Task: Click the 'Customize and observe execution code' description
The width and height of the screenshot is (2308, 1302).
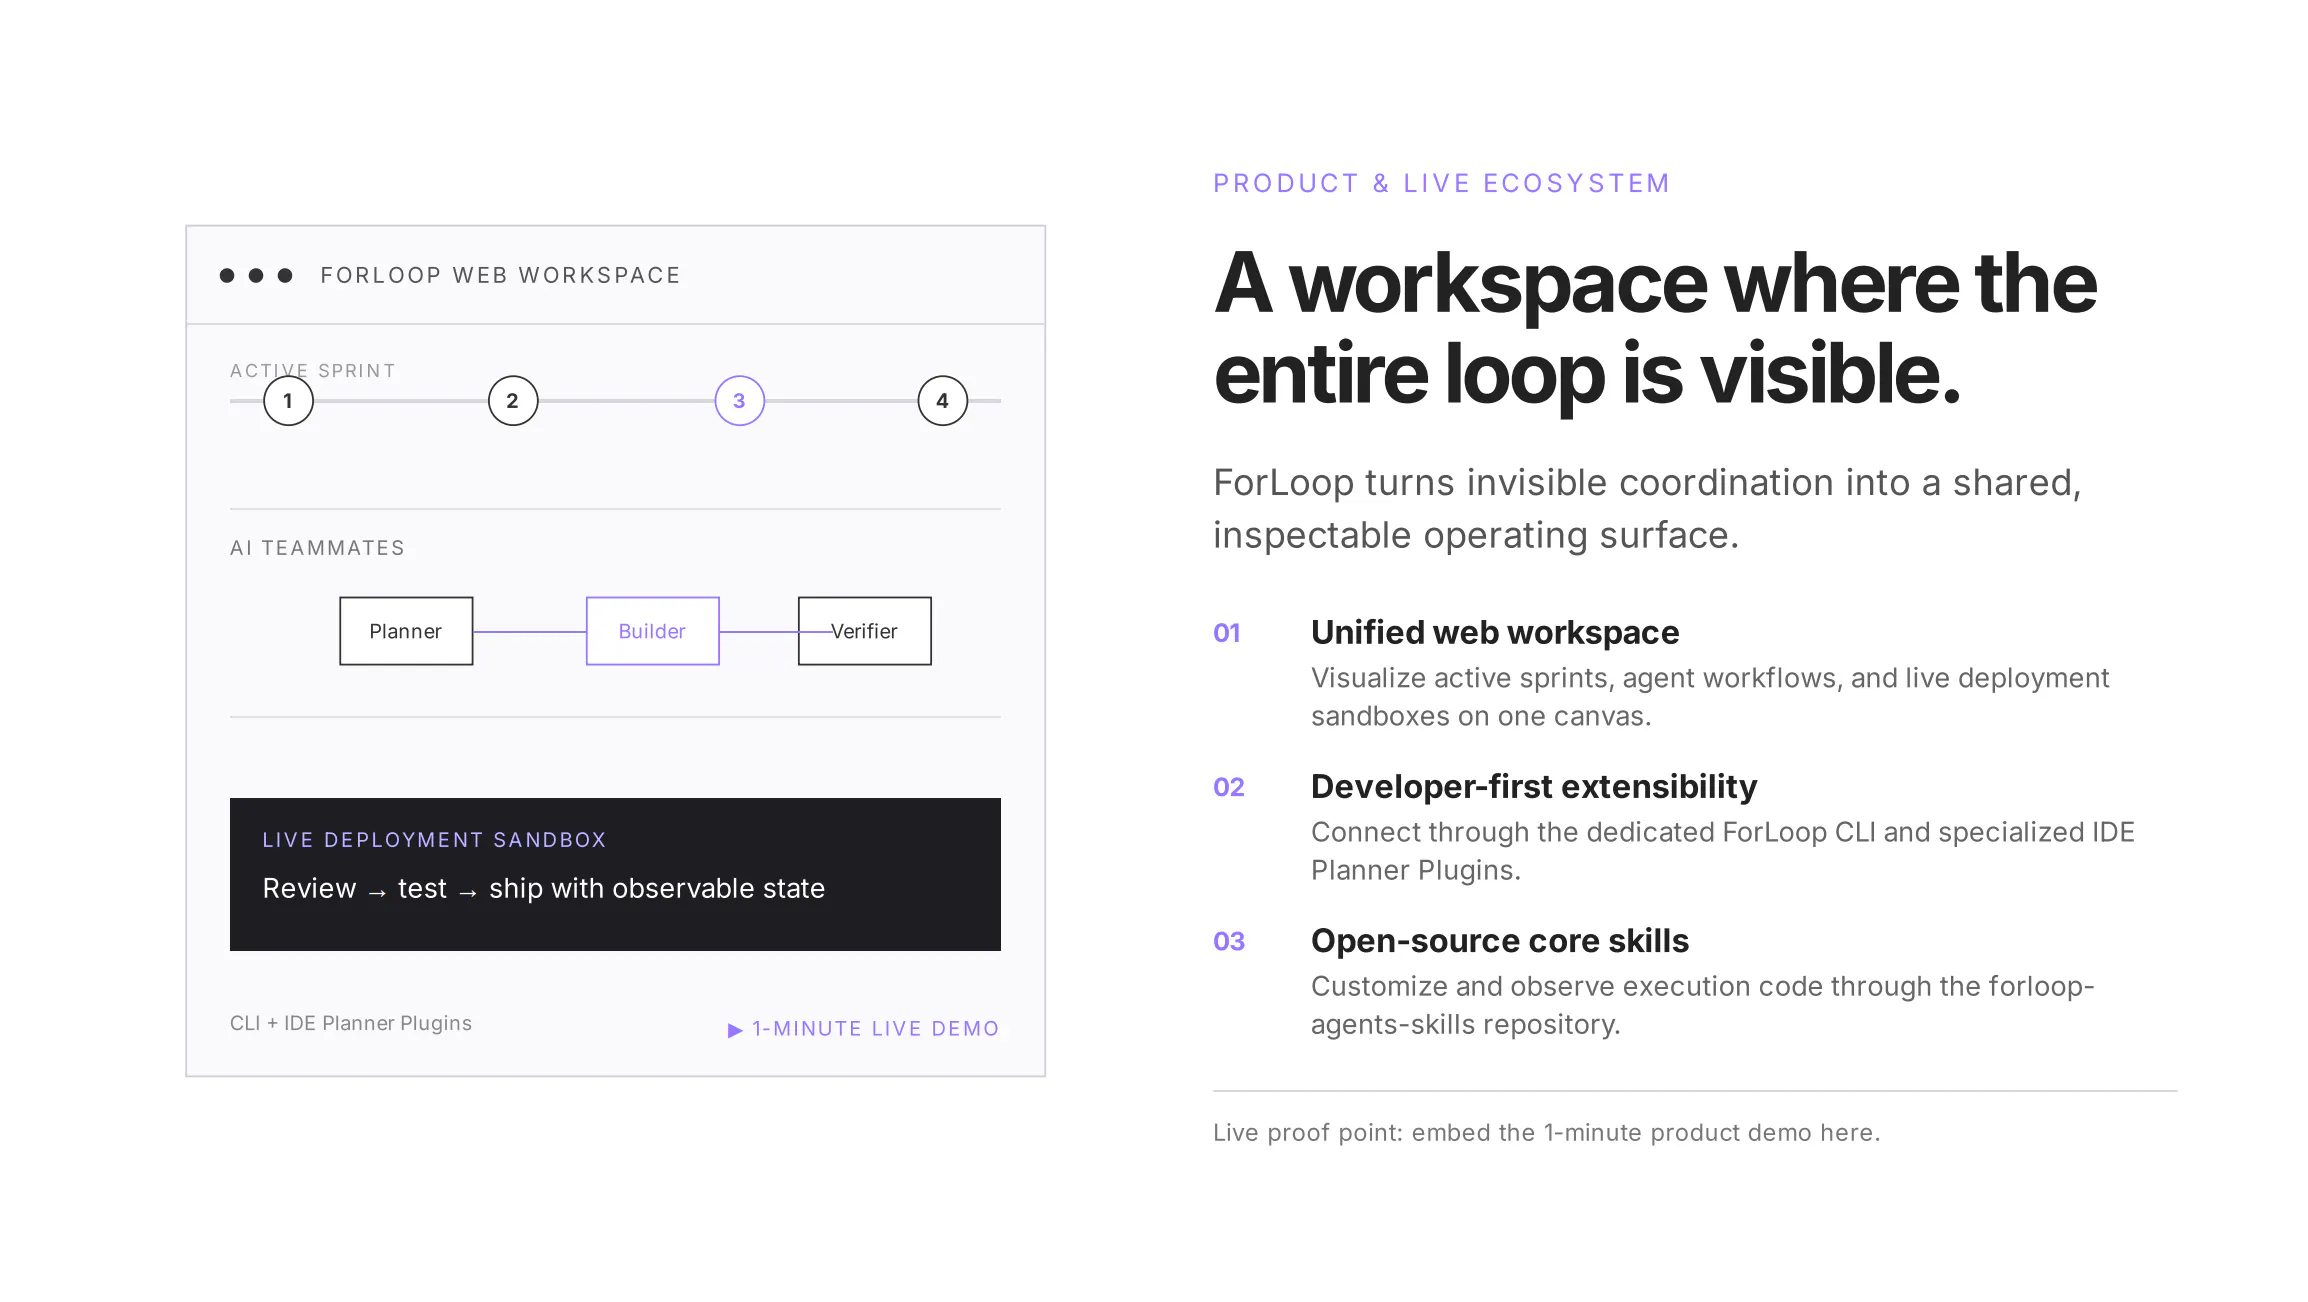Action: coord(1703,1005)
